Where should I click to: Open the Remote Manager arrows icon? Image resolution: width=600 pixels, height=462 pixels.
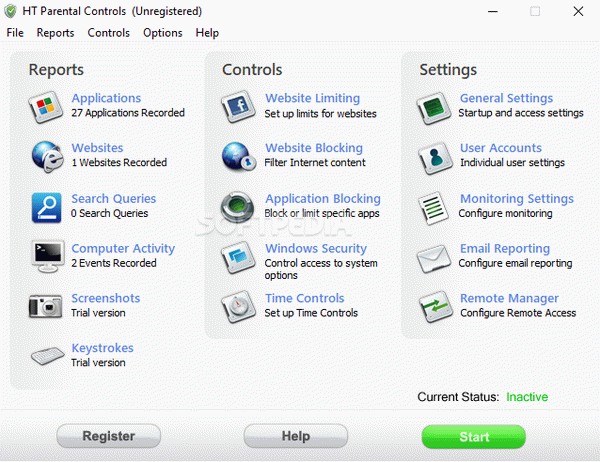click(436, 307)
